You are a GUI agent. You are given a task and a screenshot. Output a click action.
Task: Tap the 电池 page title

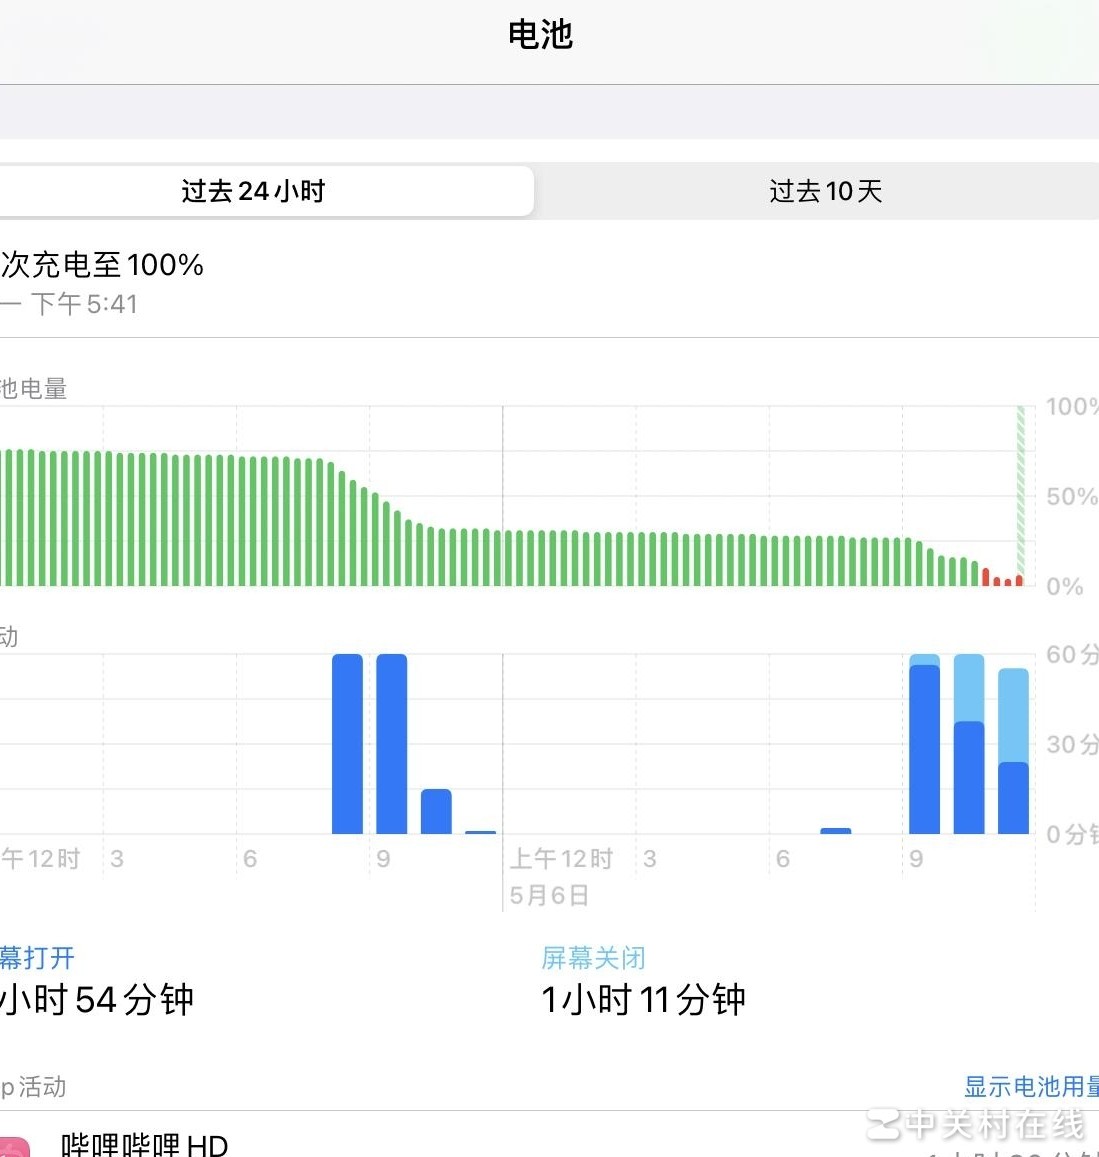(x=541, y=33)
